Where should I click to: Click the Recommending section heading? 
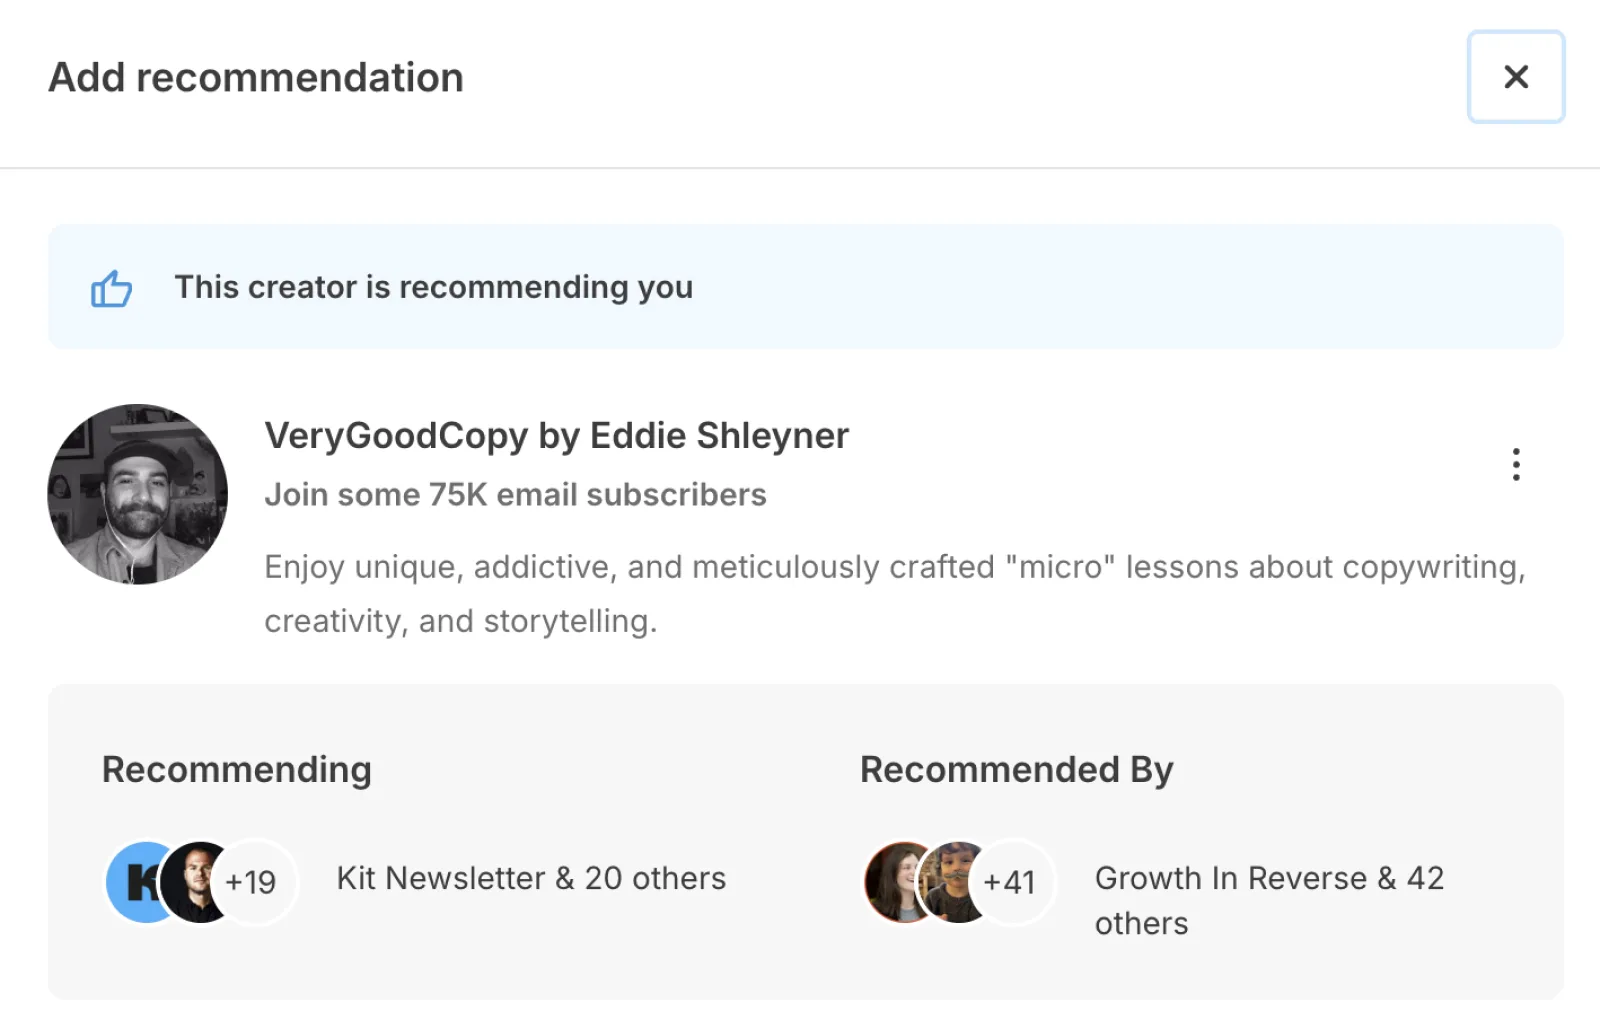point(237,770)
